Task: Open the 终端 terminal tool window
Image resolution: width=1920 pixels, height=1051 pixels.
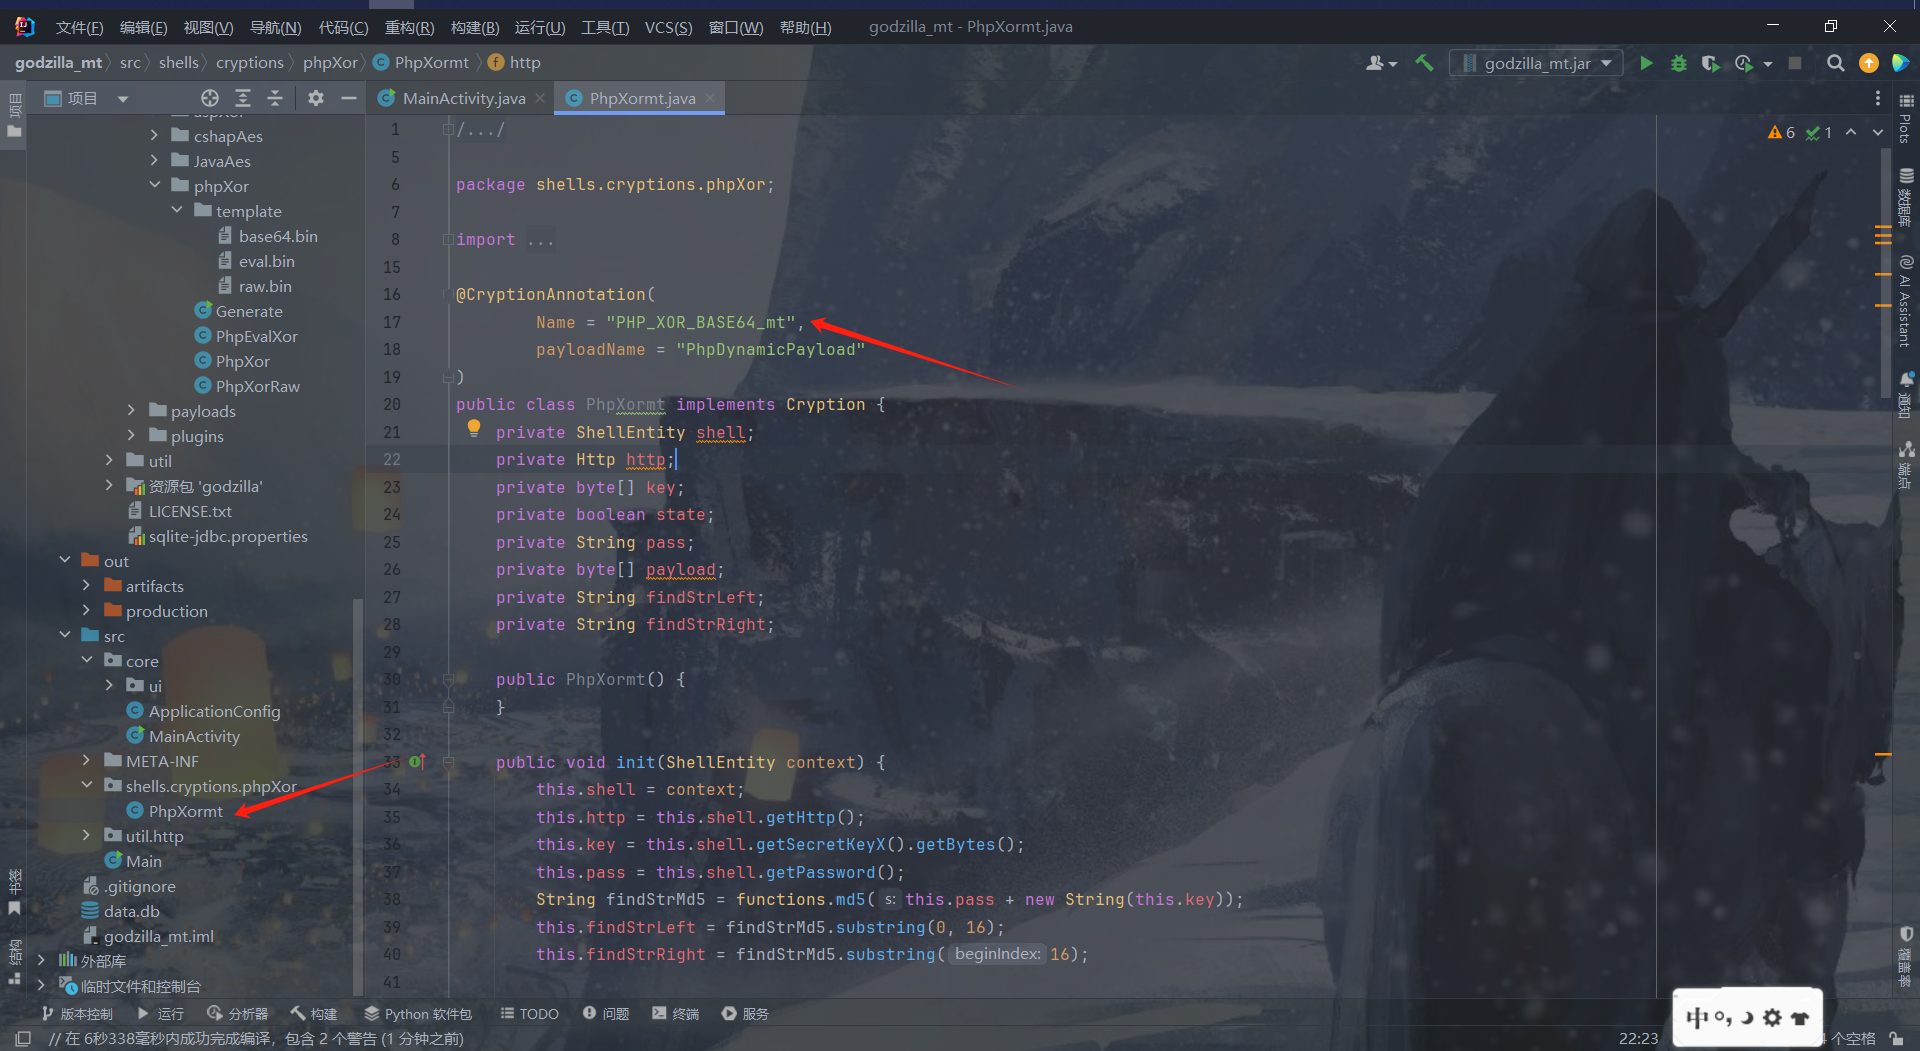Action: click(x=676, y=1013)
